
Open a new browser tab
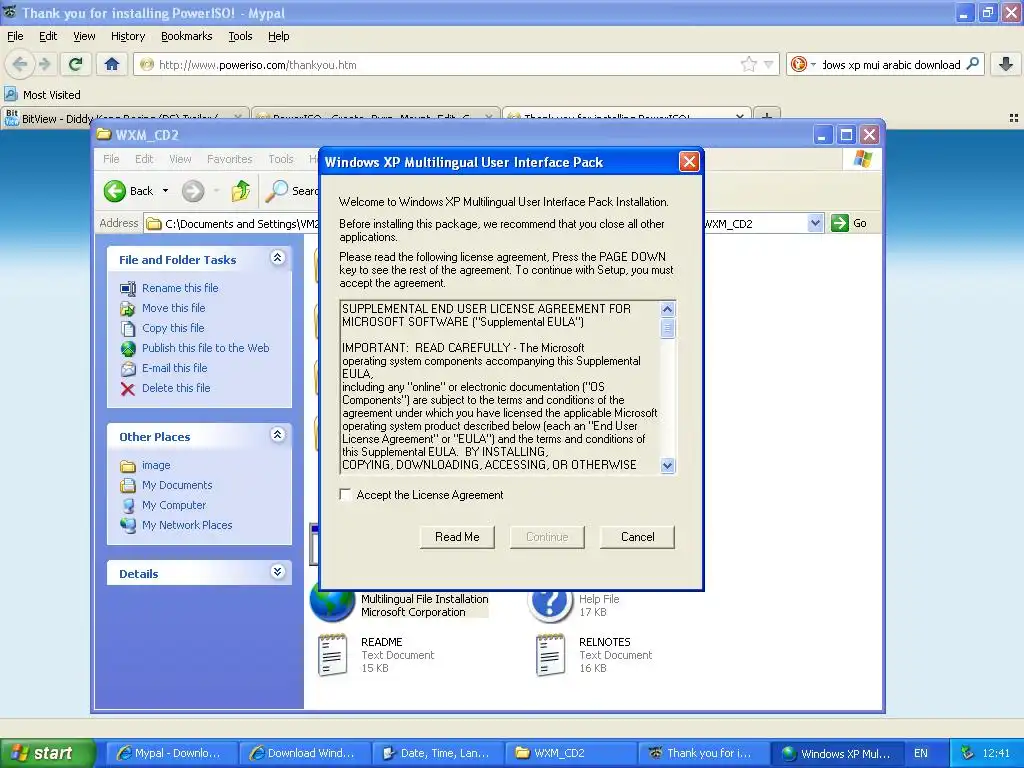pyautogui.click(x=767, y=115)
